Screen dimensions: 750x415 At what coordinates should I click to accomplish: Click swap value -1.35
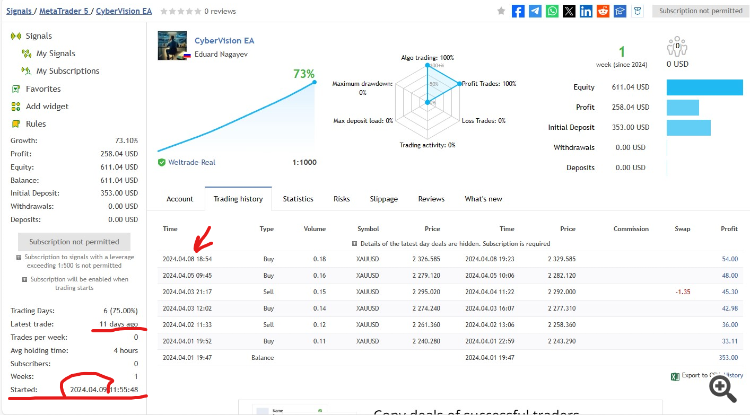[683, 292]
